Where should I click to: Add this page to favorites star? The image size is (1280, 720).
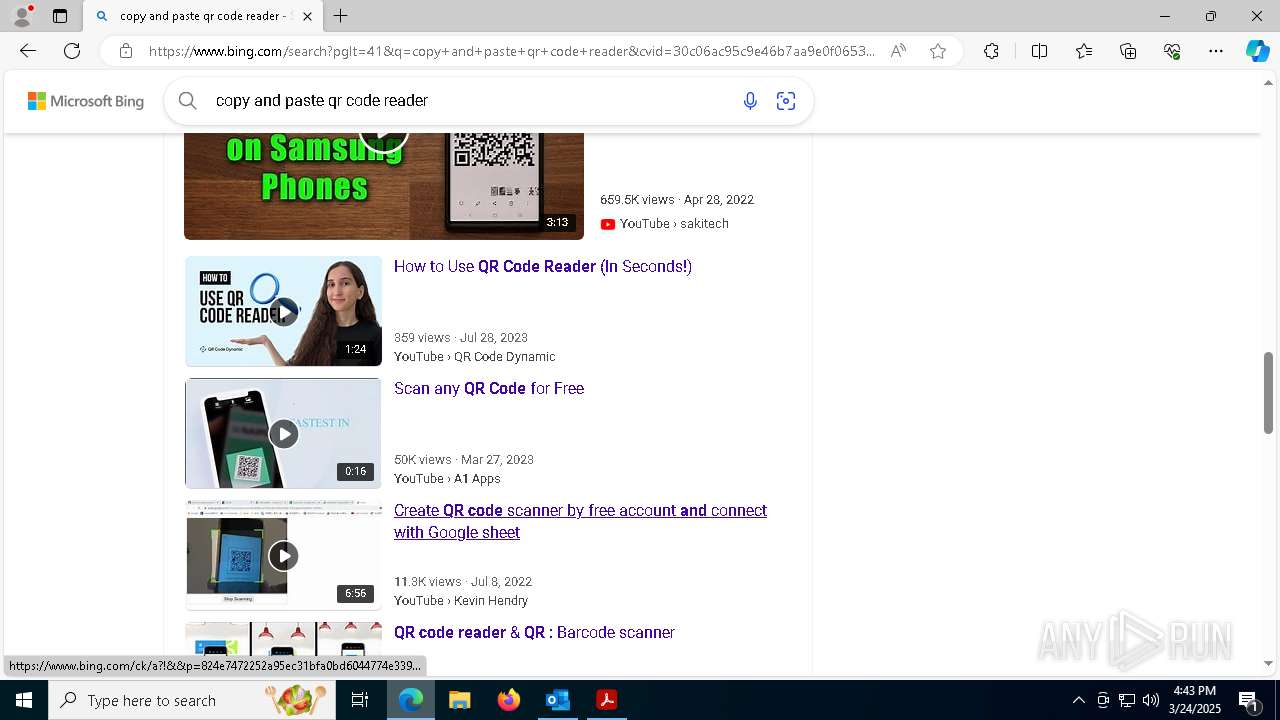[x=937, y=51]
